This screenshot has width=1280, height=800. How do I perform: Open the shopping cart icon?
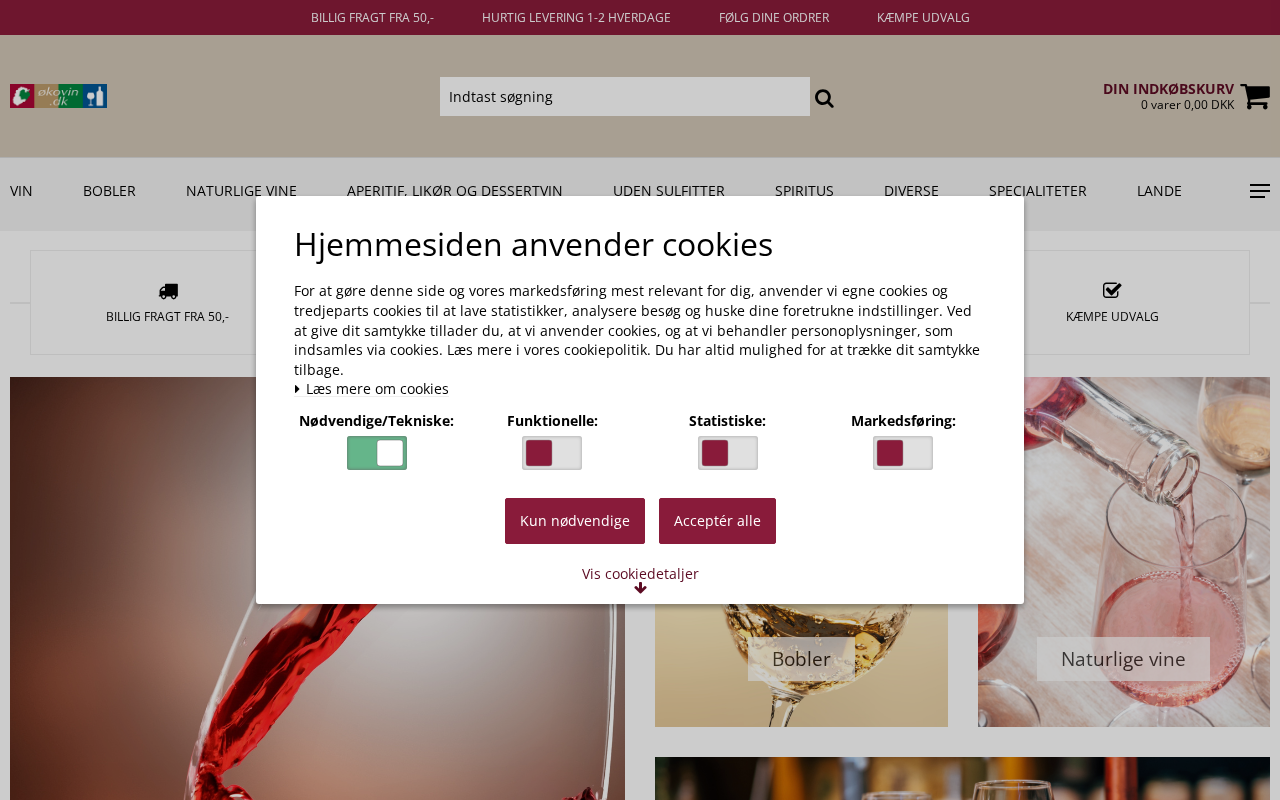point(1255,97)
